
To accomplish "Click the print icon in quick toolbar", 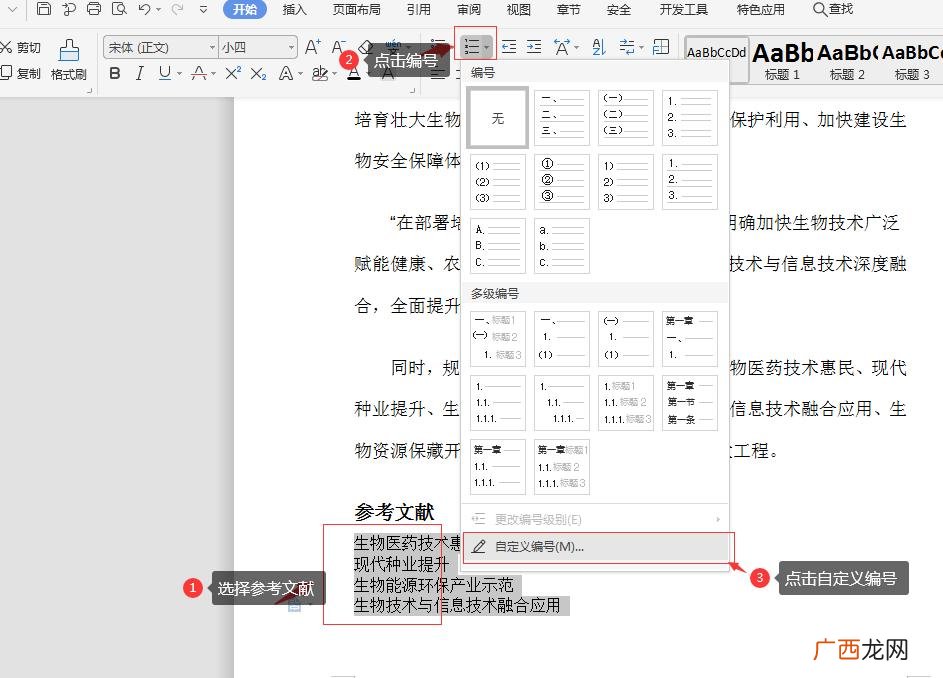I will pyautogui.click(x=94, y=8).
